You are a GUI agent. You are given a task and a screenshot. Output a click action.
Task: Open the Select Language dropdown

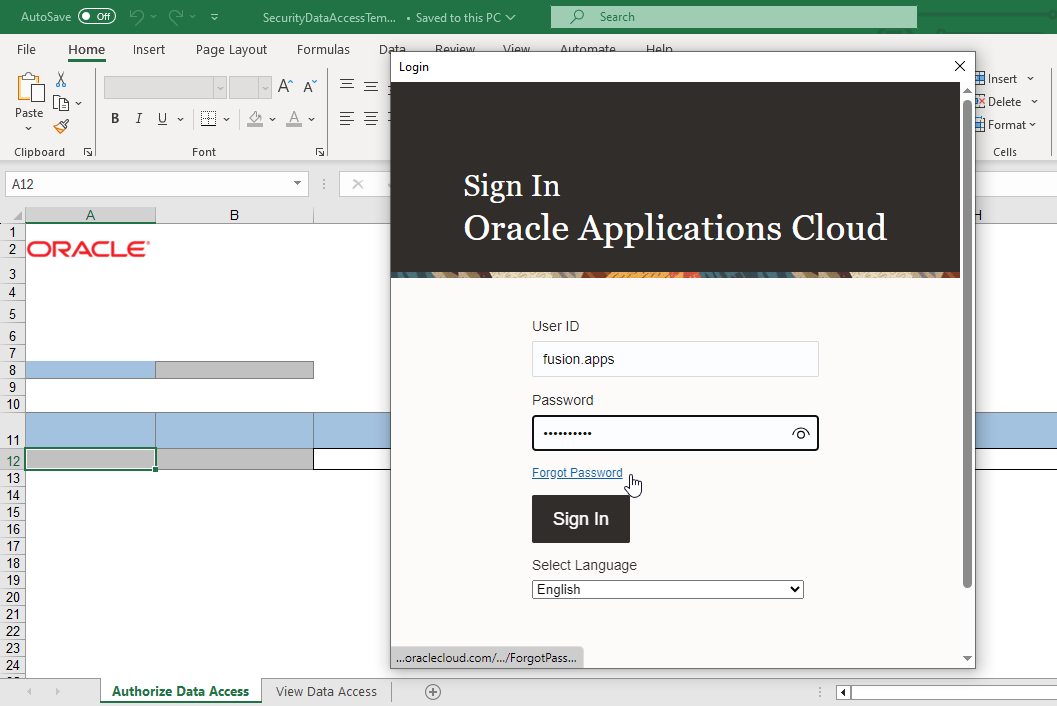[667, 589]
